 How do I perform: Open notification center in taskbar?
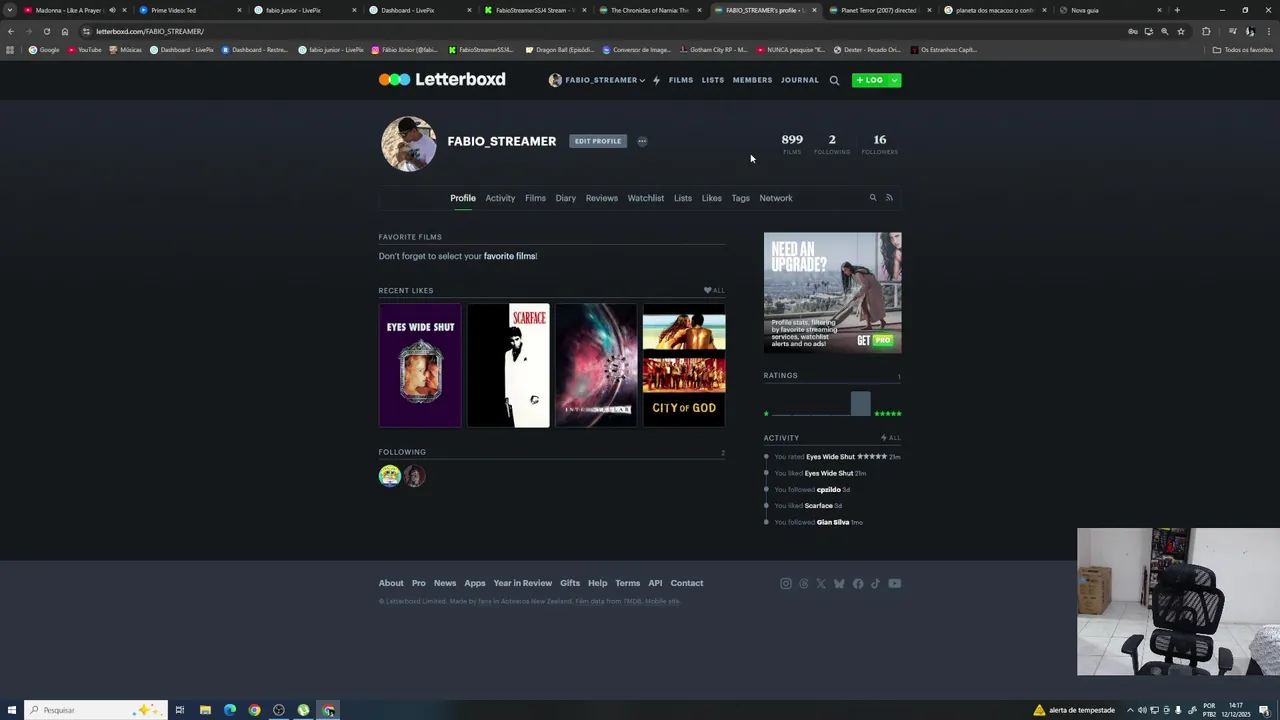coord(1264,710)
